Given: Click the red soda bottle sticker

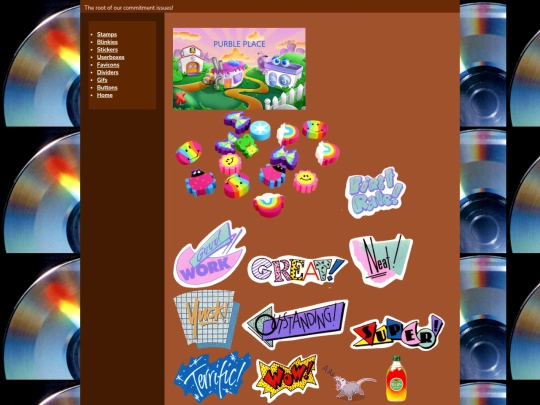Looking at the screenshot, I should (396, 378).
